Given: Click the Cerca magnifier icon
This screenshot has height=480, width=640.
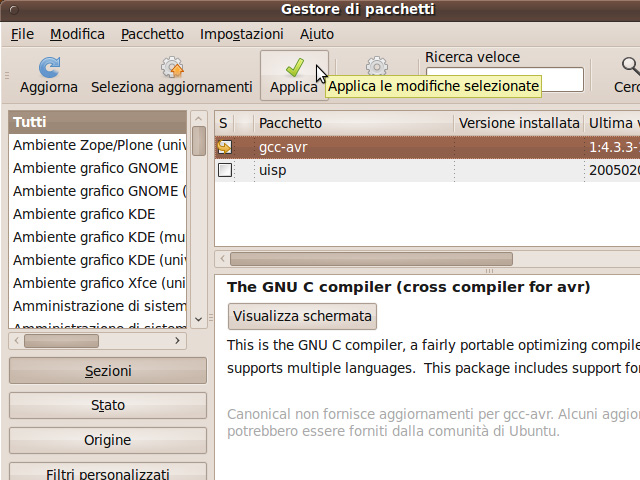Looking at the screenshot, I should [x=630, y=67].
